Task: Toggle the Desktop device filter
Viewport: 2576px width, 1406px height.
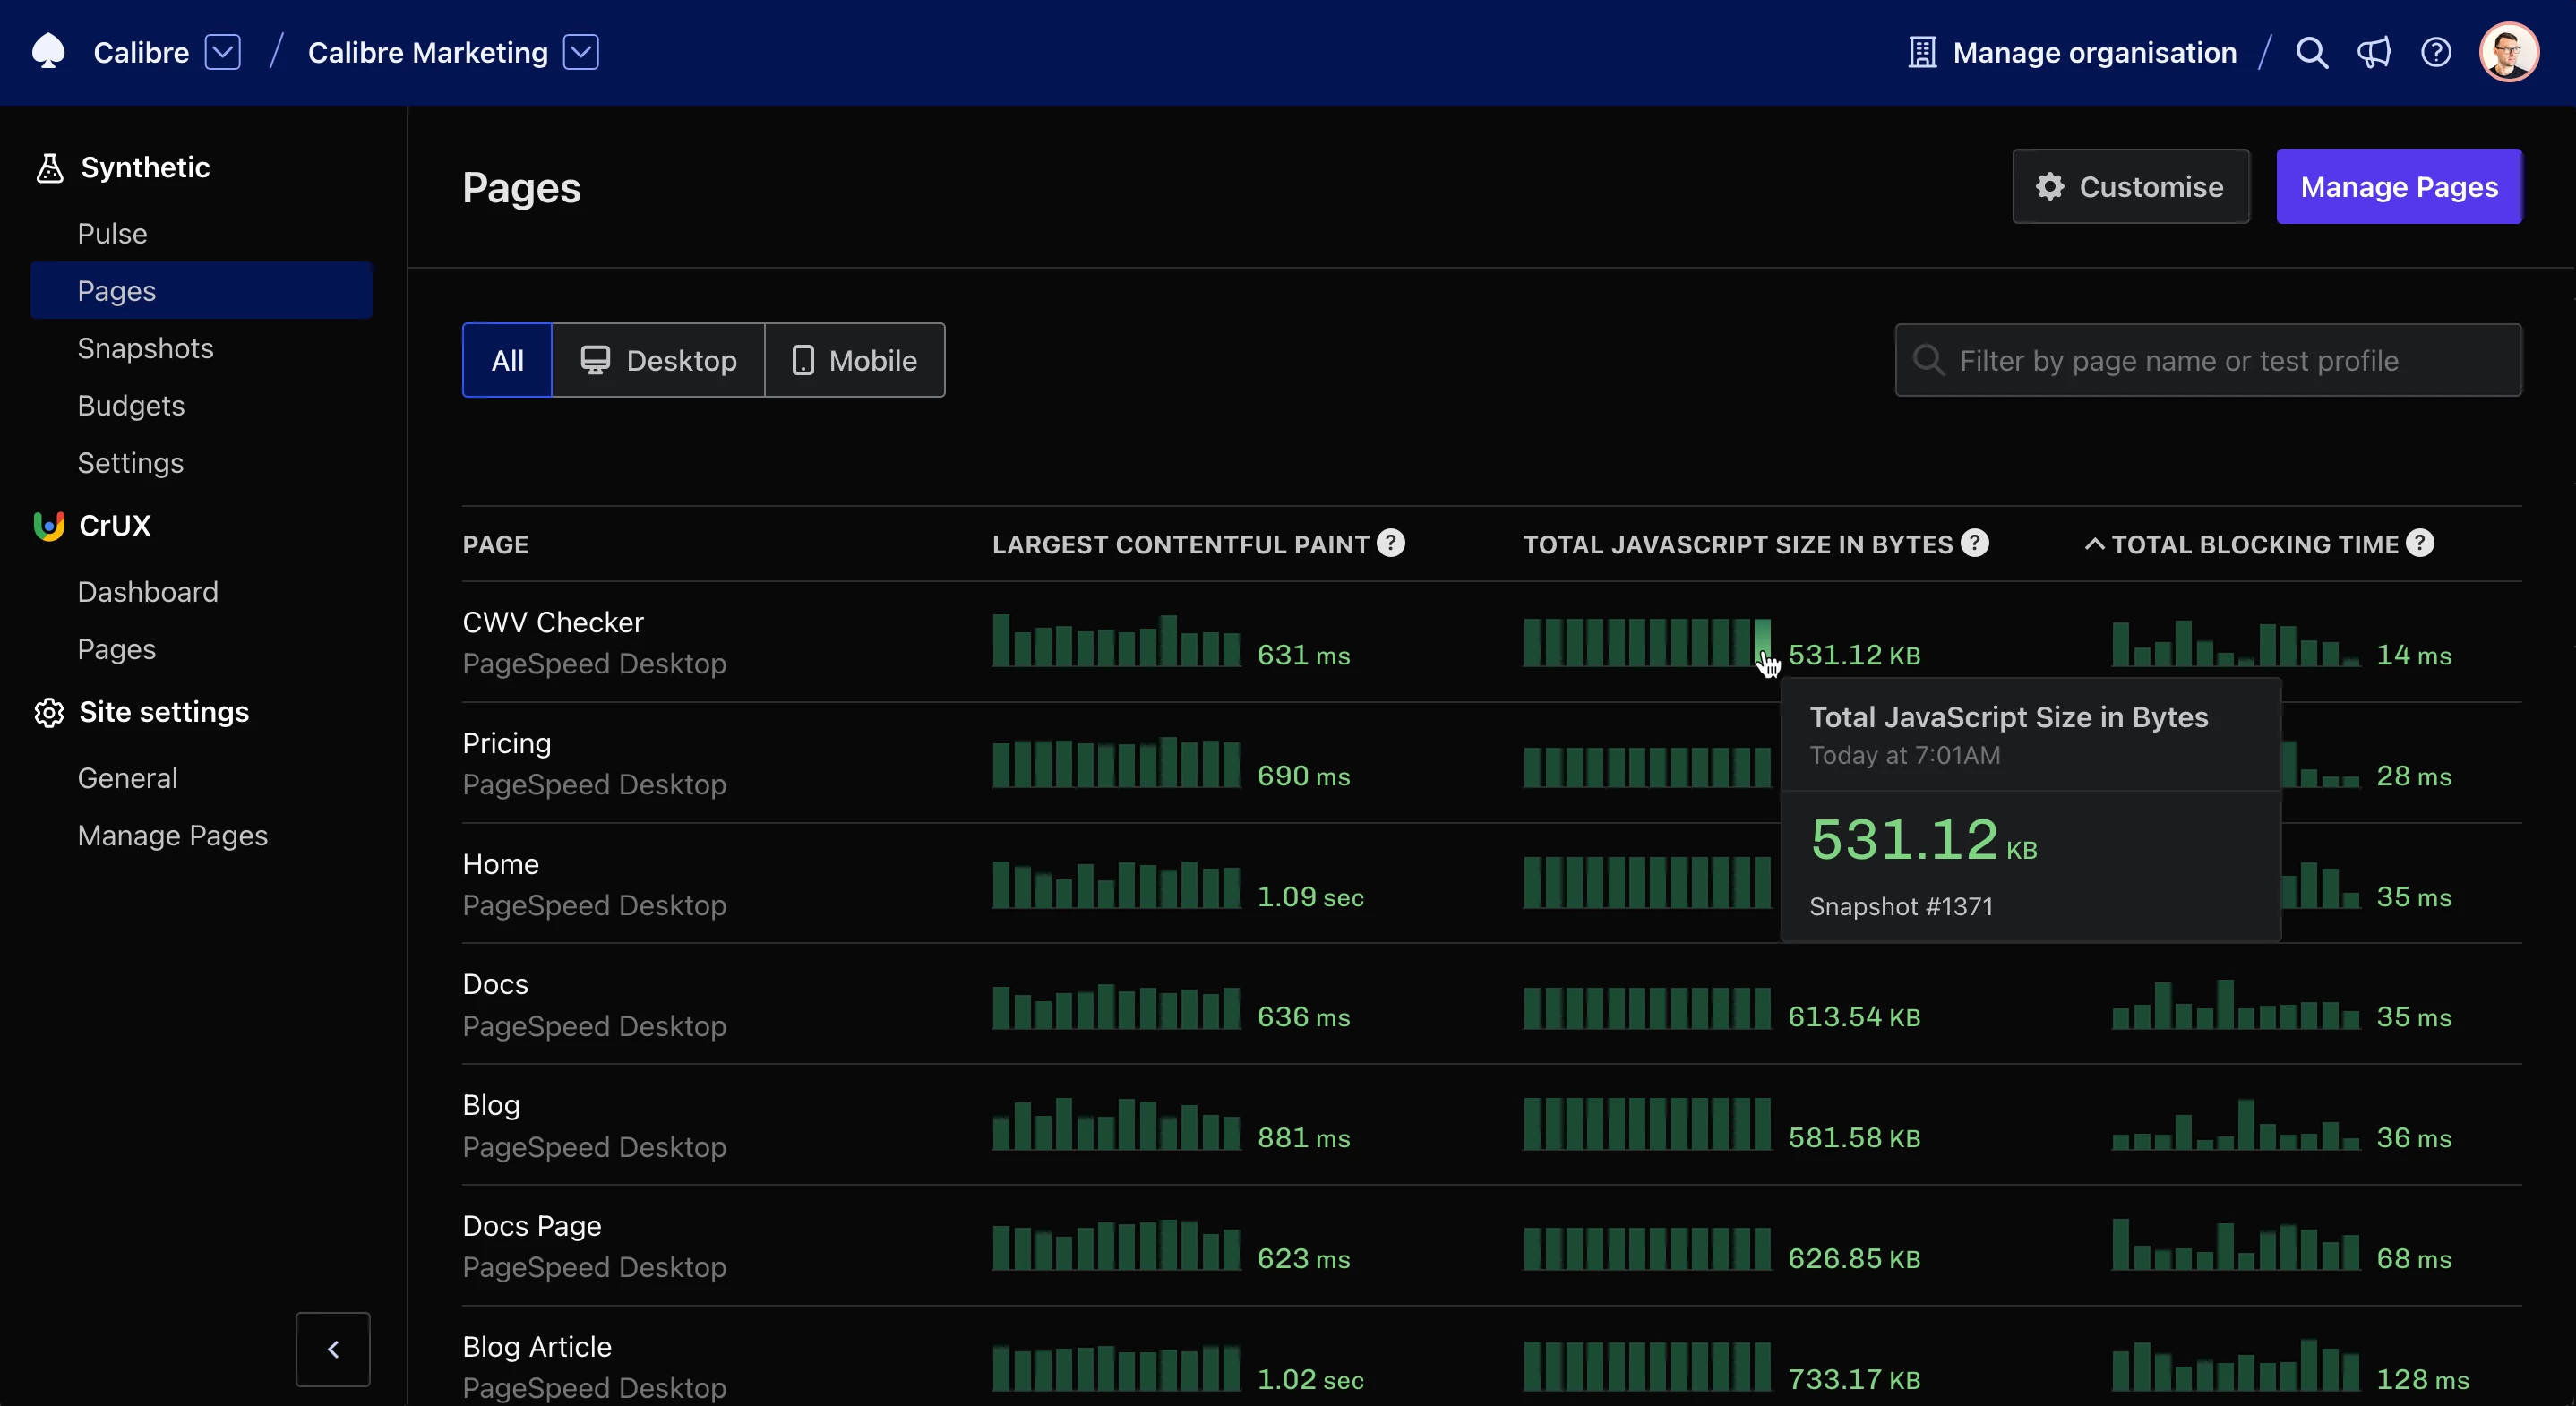Action: pyautogui.click(x=659, y=359)
